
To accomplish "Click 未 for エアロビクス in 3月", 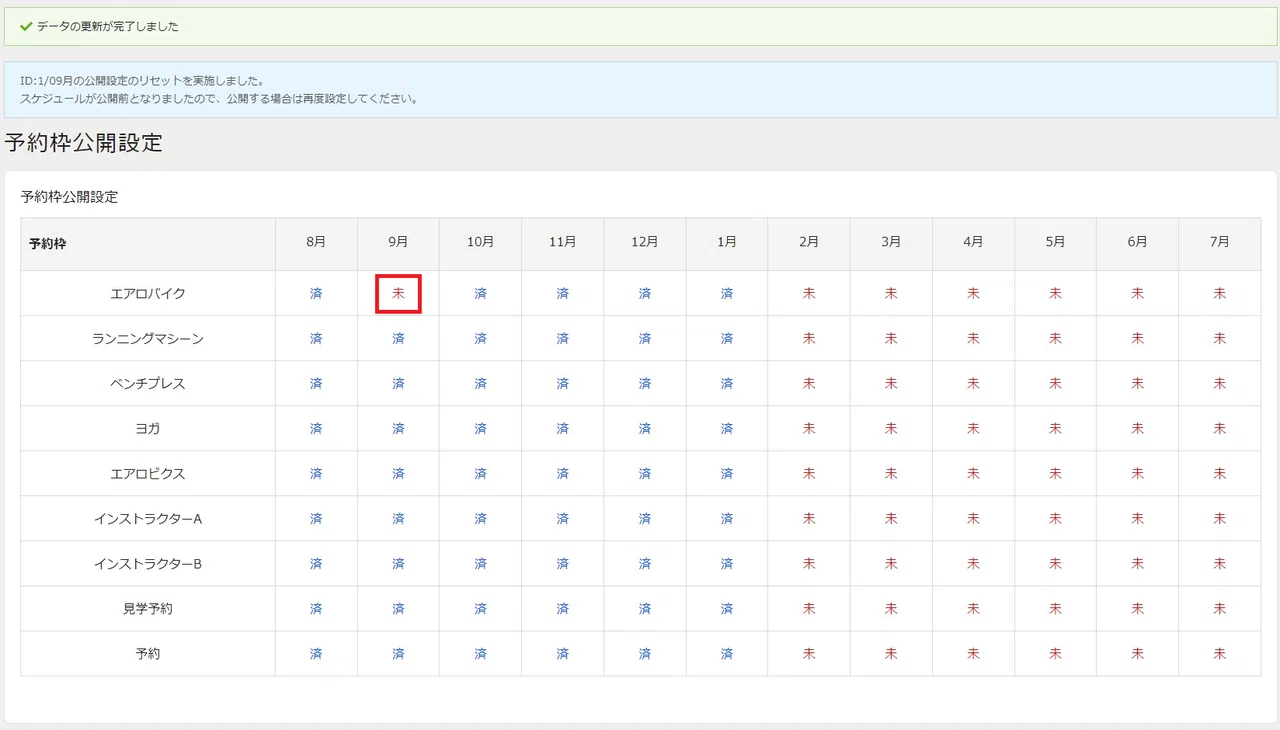I will [891, 474].
